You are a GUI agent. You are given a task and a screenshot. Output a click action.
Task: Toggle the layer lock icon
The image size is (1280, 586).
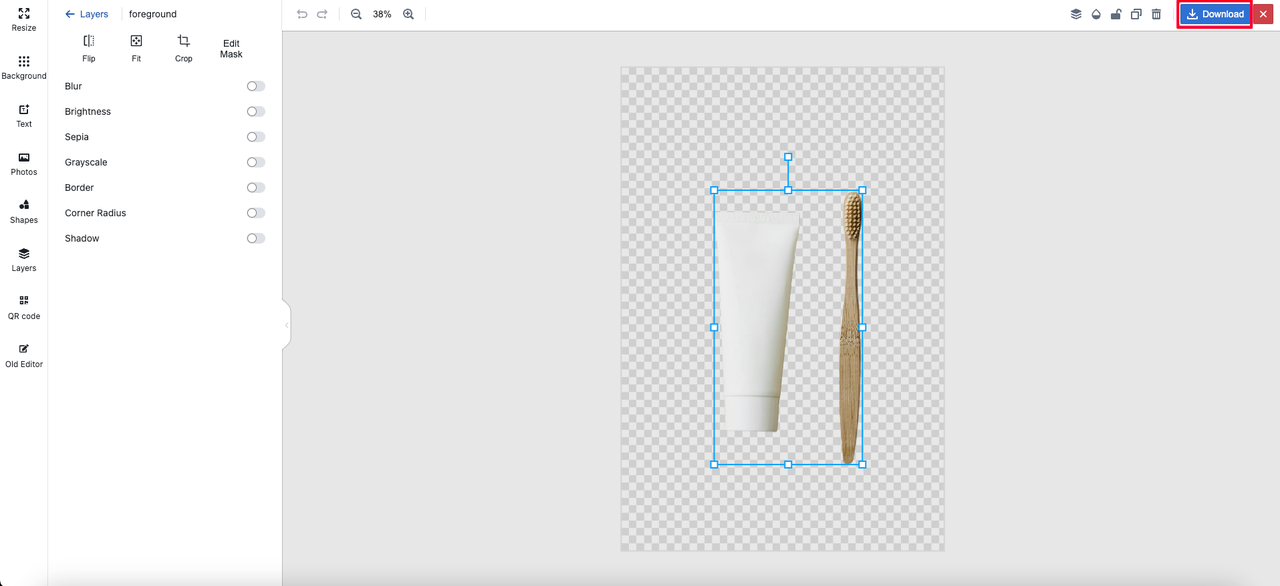click(x=1116, y=14)
